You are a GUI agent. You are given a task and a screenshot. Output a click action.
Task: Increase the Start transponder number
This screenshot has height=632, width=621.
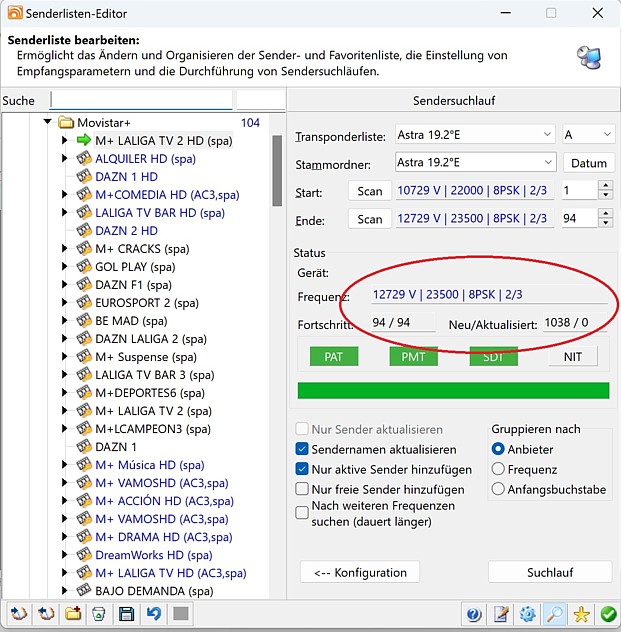[606, 185]
